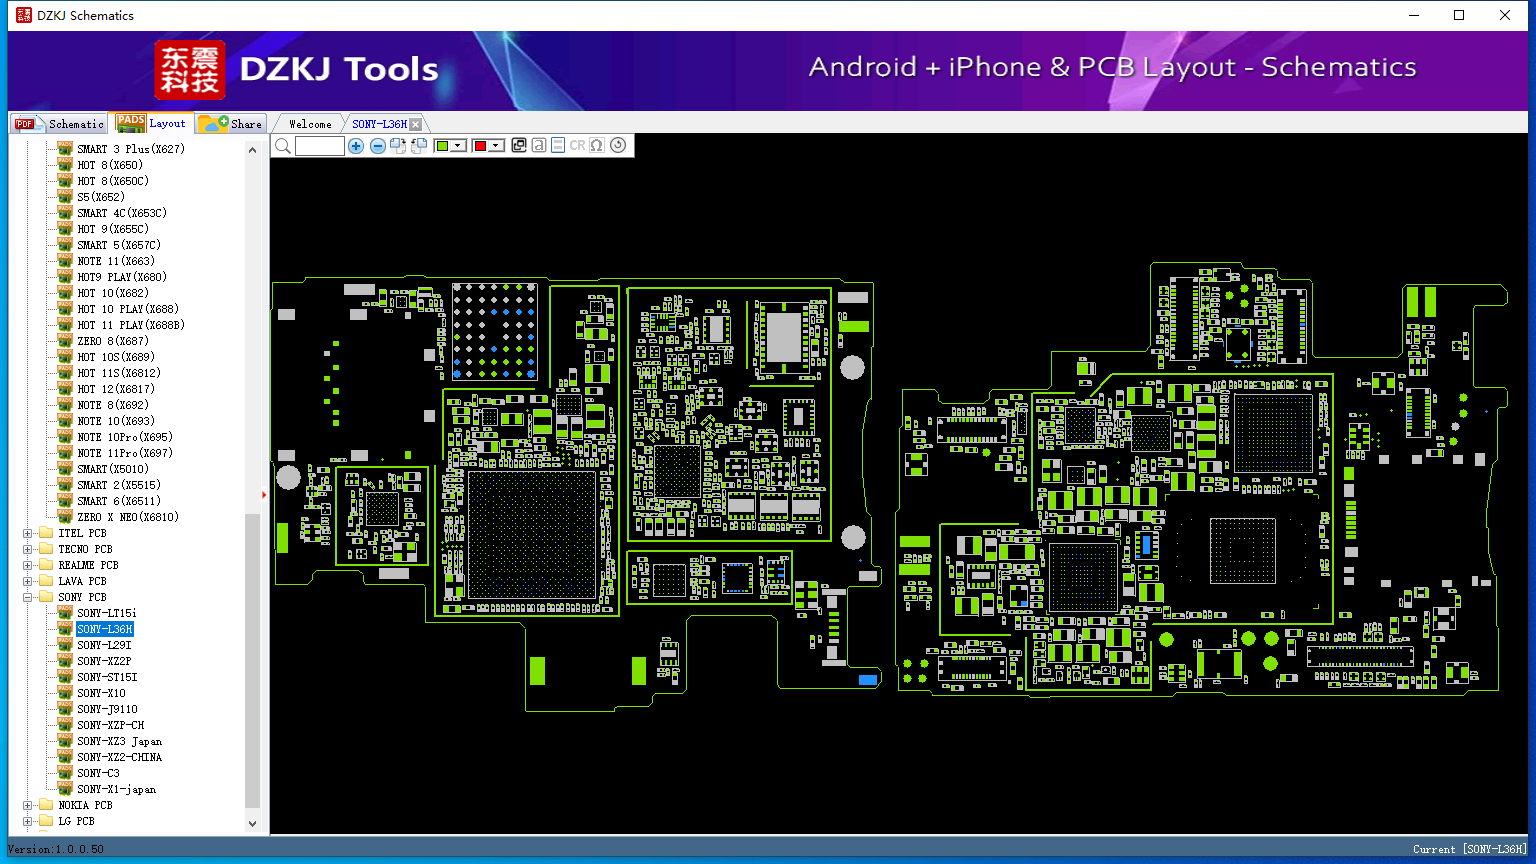Open SONY-XZP-CH layout entry
Image resolution: width=1536 pixels, height=864 pixels.
[x=110, y=725]
